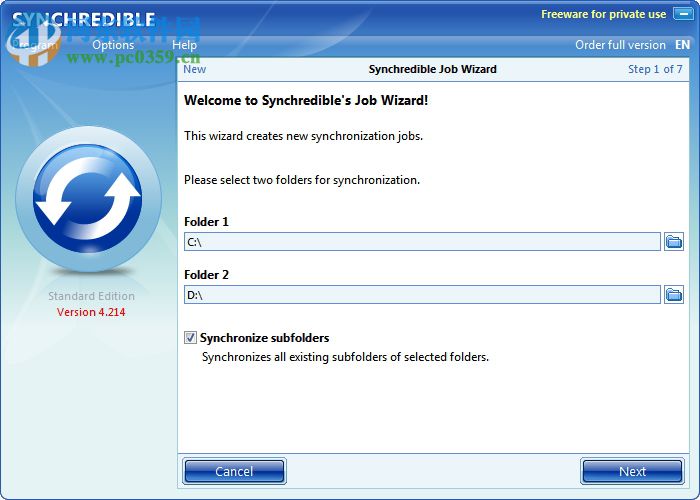Screen dimensions: 700x500
Task: Open the Options menu
Action: pyautogui.click(x=113, y=45)
